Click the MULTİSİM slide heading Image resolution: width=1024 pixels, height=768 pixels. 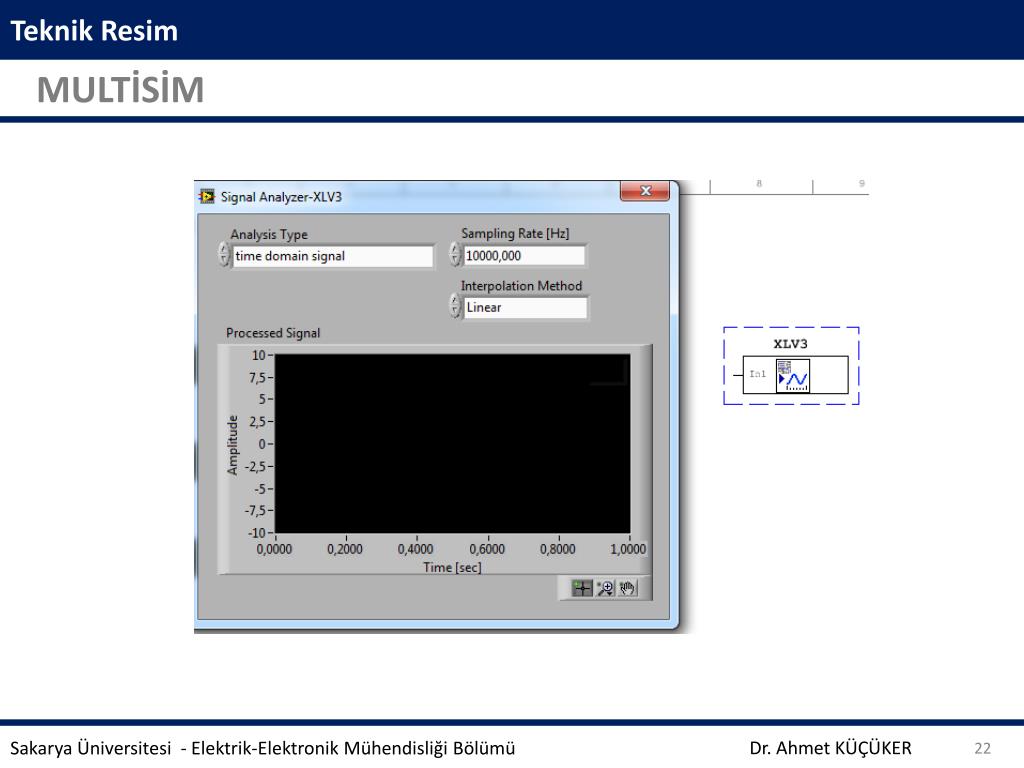[x=121, y=89]
